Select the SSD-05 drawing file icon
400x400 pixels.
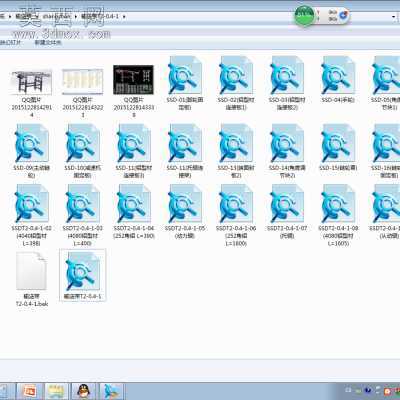pos(387,76)
